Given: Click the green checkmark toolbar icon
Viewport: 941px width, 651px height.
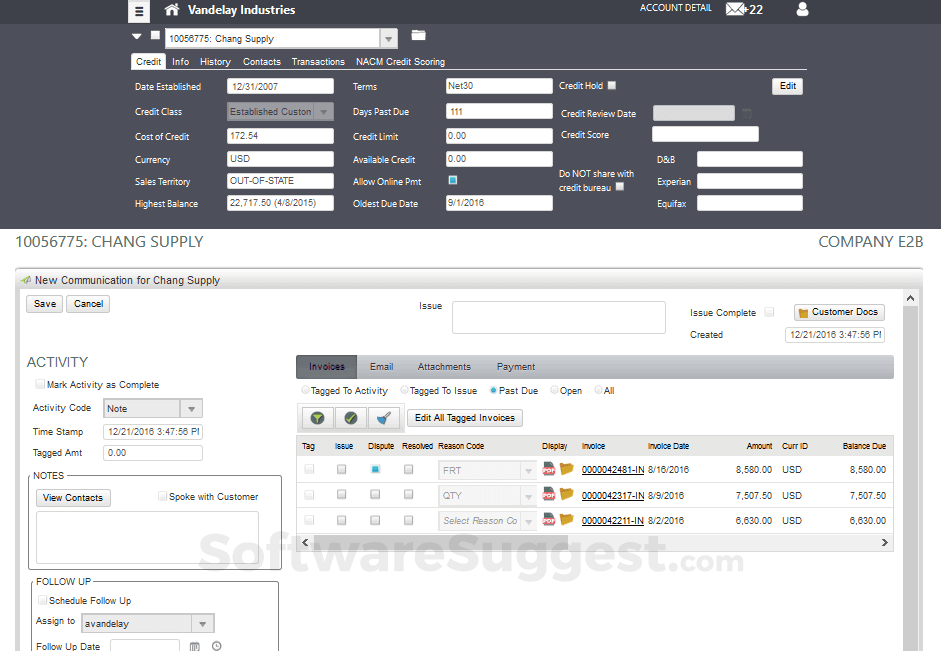Looking at the screenshot, I should pos(350,418).
